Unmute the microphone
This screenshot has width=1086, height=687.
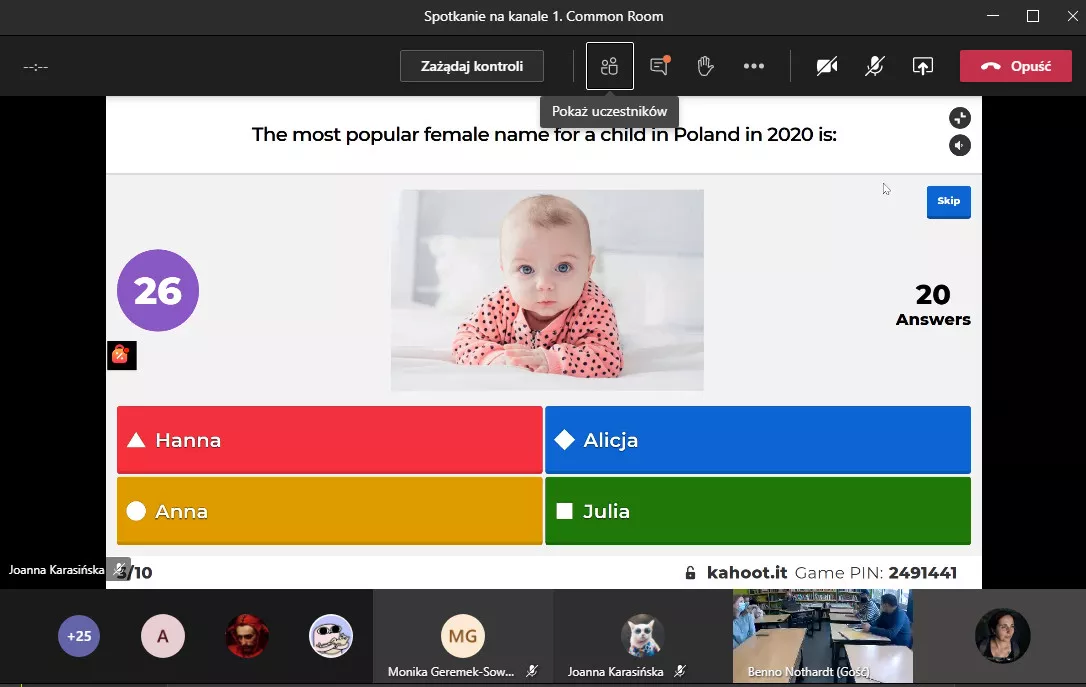874,66
